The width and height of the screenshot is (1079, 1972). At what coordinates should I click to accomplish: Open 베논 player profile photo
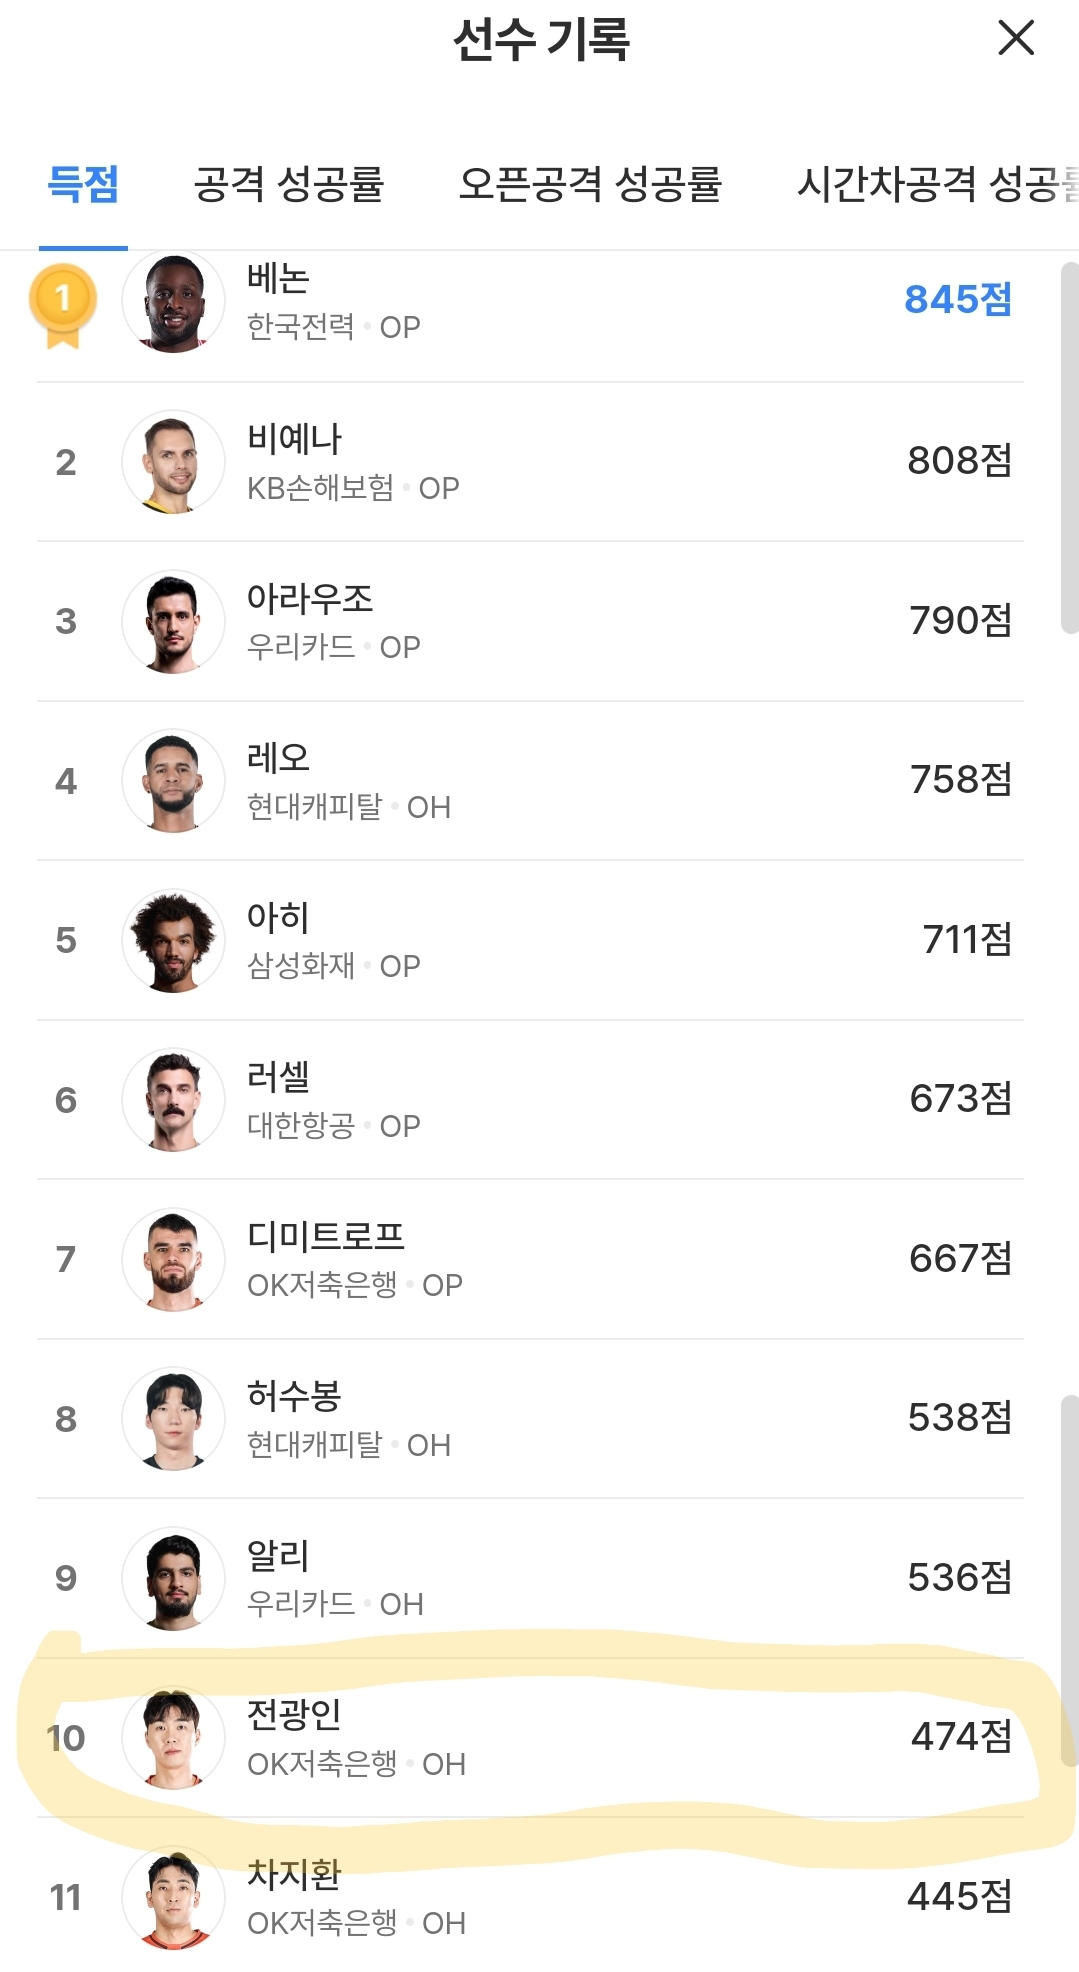point(173,301)
